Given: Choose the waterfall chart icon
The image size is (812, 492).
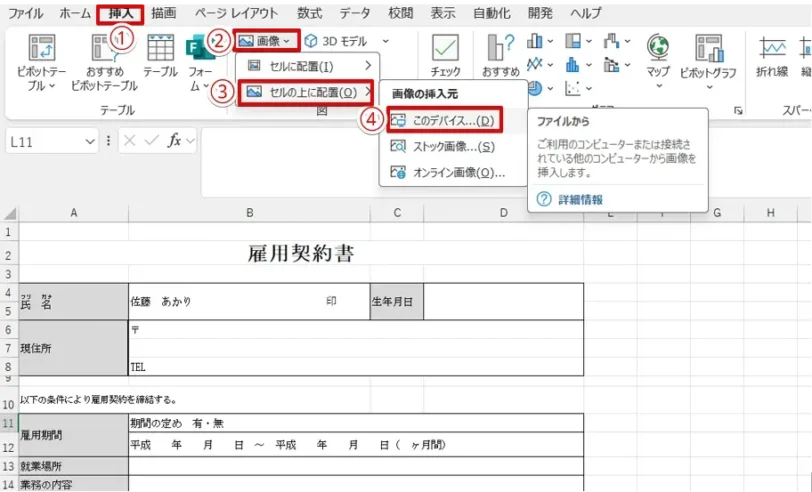Looking at the screenshot, I should point(612,41).
